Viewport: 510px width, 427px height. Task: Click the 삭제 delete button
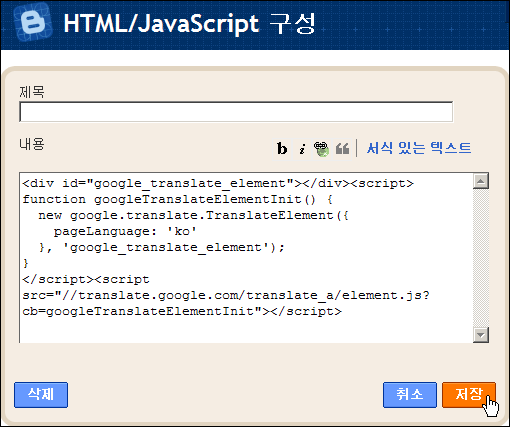[41, 395]
